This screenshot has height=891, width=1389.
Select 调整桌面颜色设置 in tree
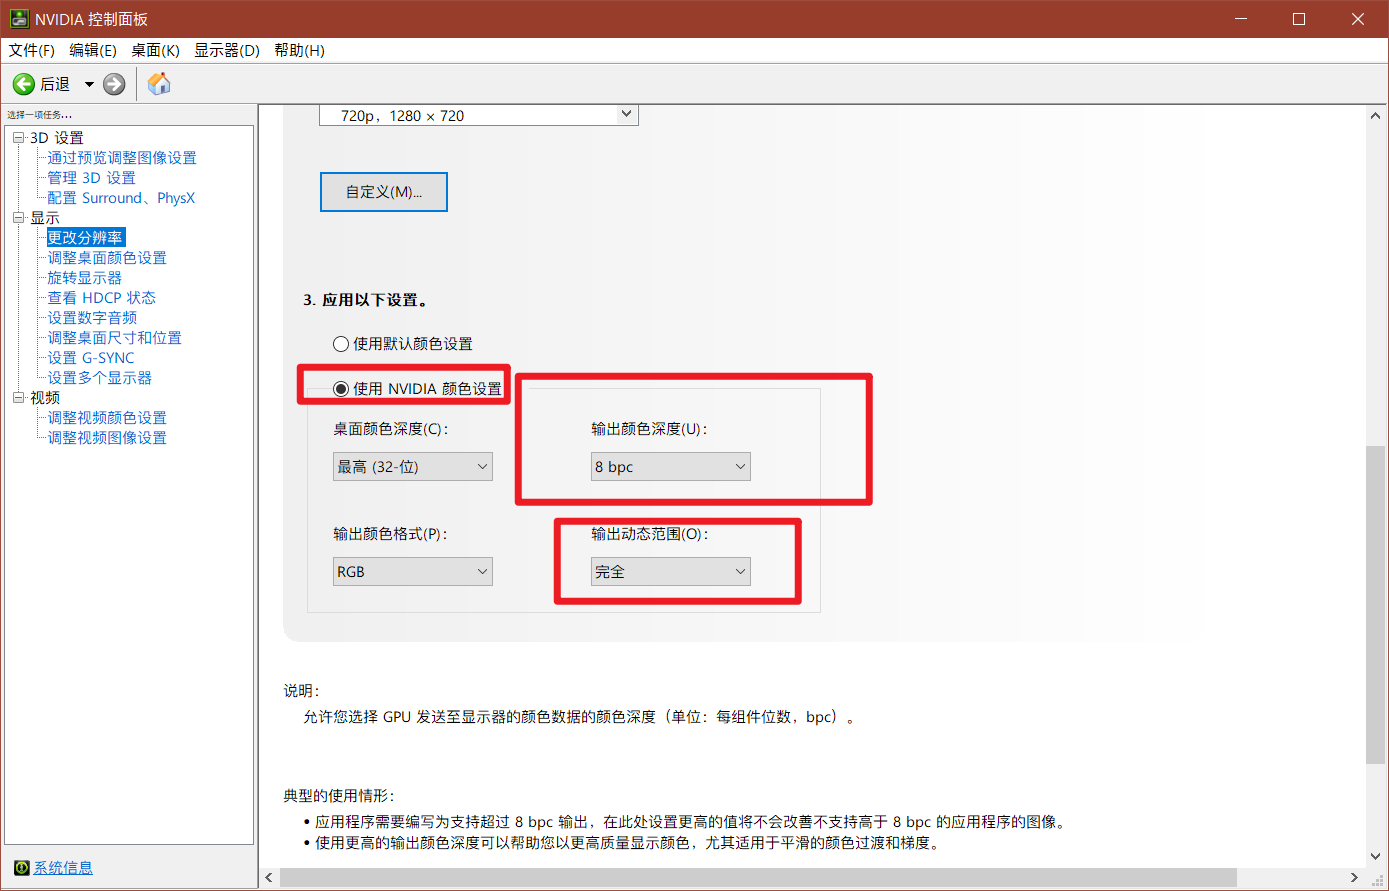(107, 258)
